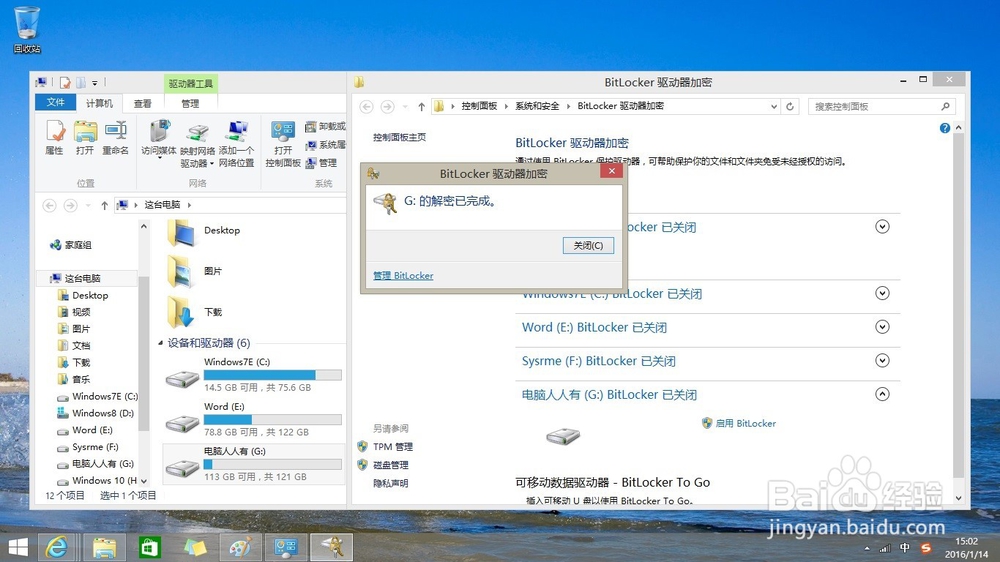Click the 管理 BitLocker link in dialog
The height and width of the screenshot is (562, 1000).
click(403, 276)
